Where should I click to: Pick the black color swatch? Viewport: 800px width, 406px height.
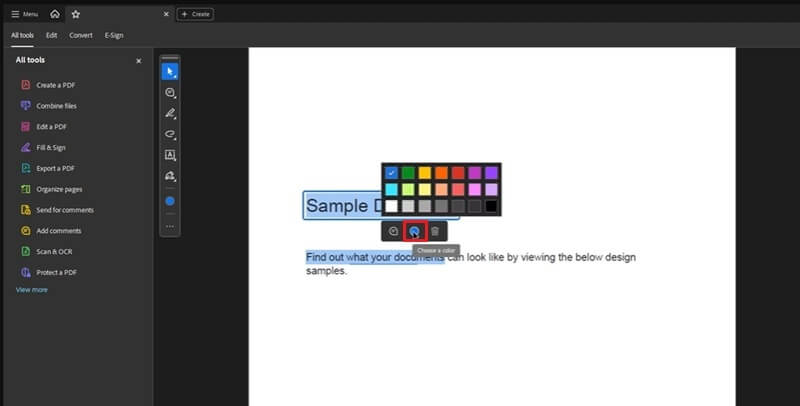point(491,206)
